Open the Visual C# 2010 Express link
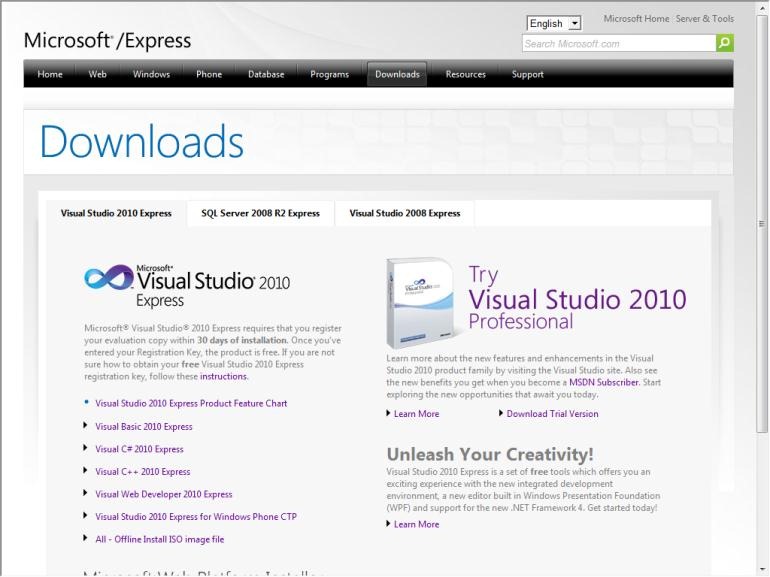The image size is (770, 577). click(x=139, y=449)
